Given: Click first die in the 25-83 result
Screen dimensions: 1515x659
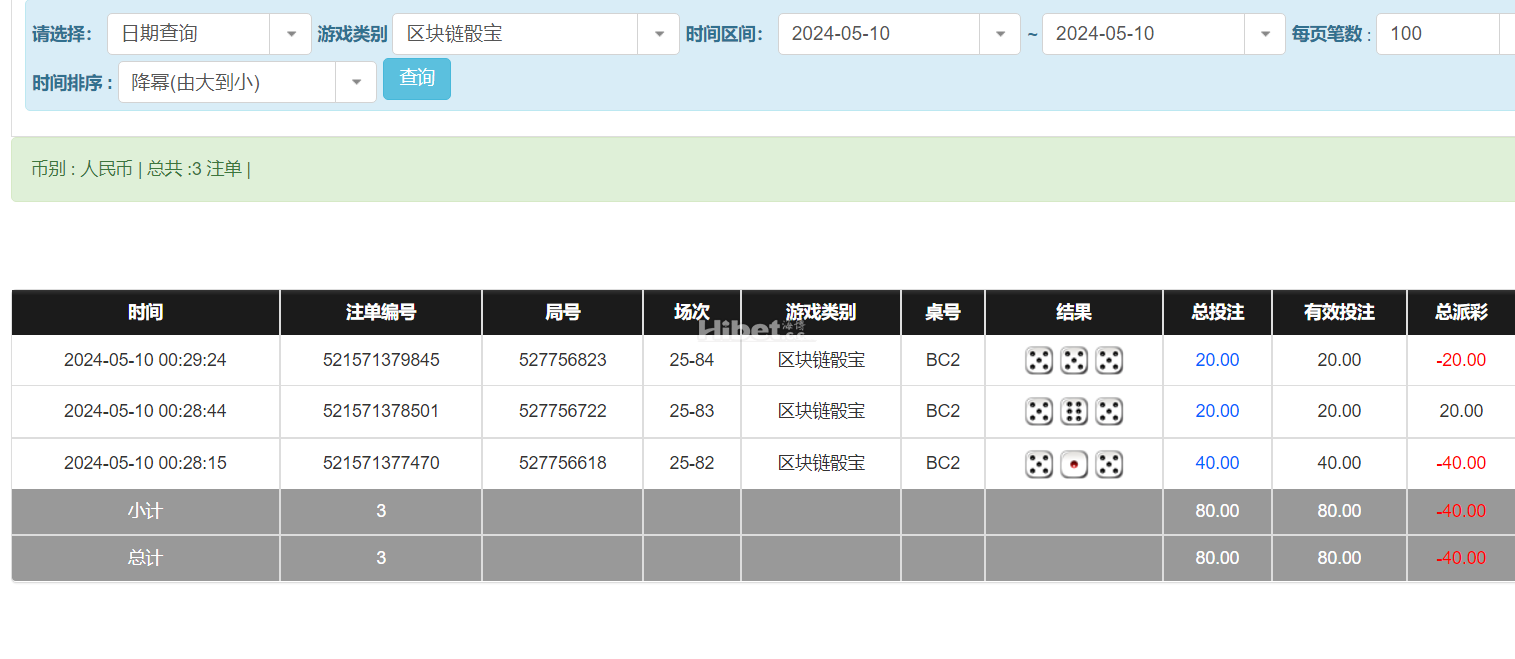Looking at the screenshot, I should coord(1039,411).
